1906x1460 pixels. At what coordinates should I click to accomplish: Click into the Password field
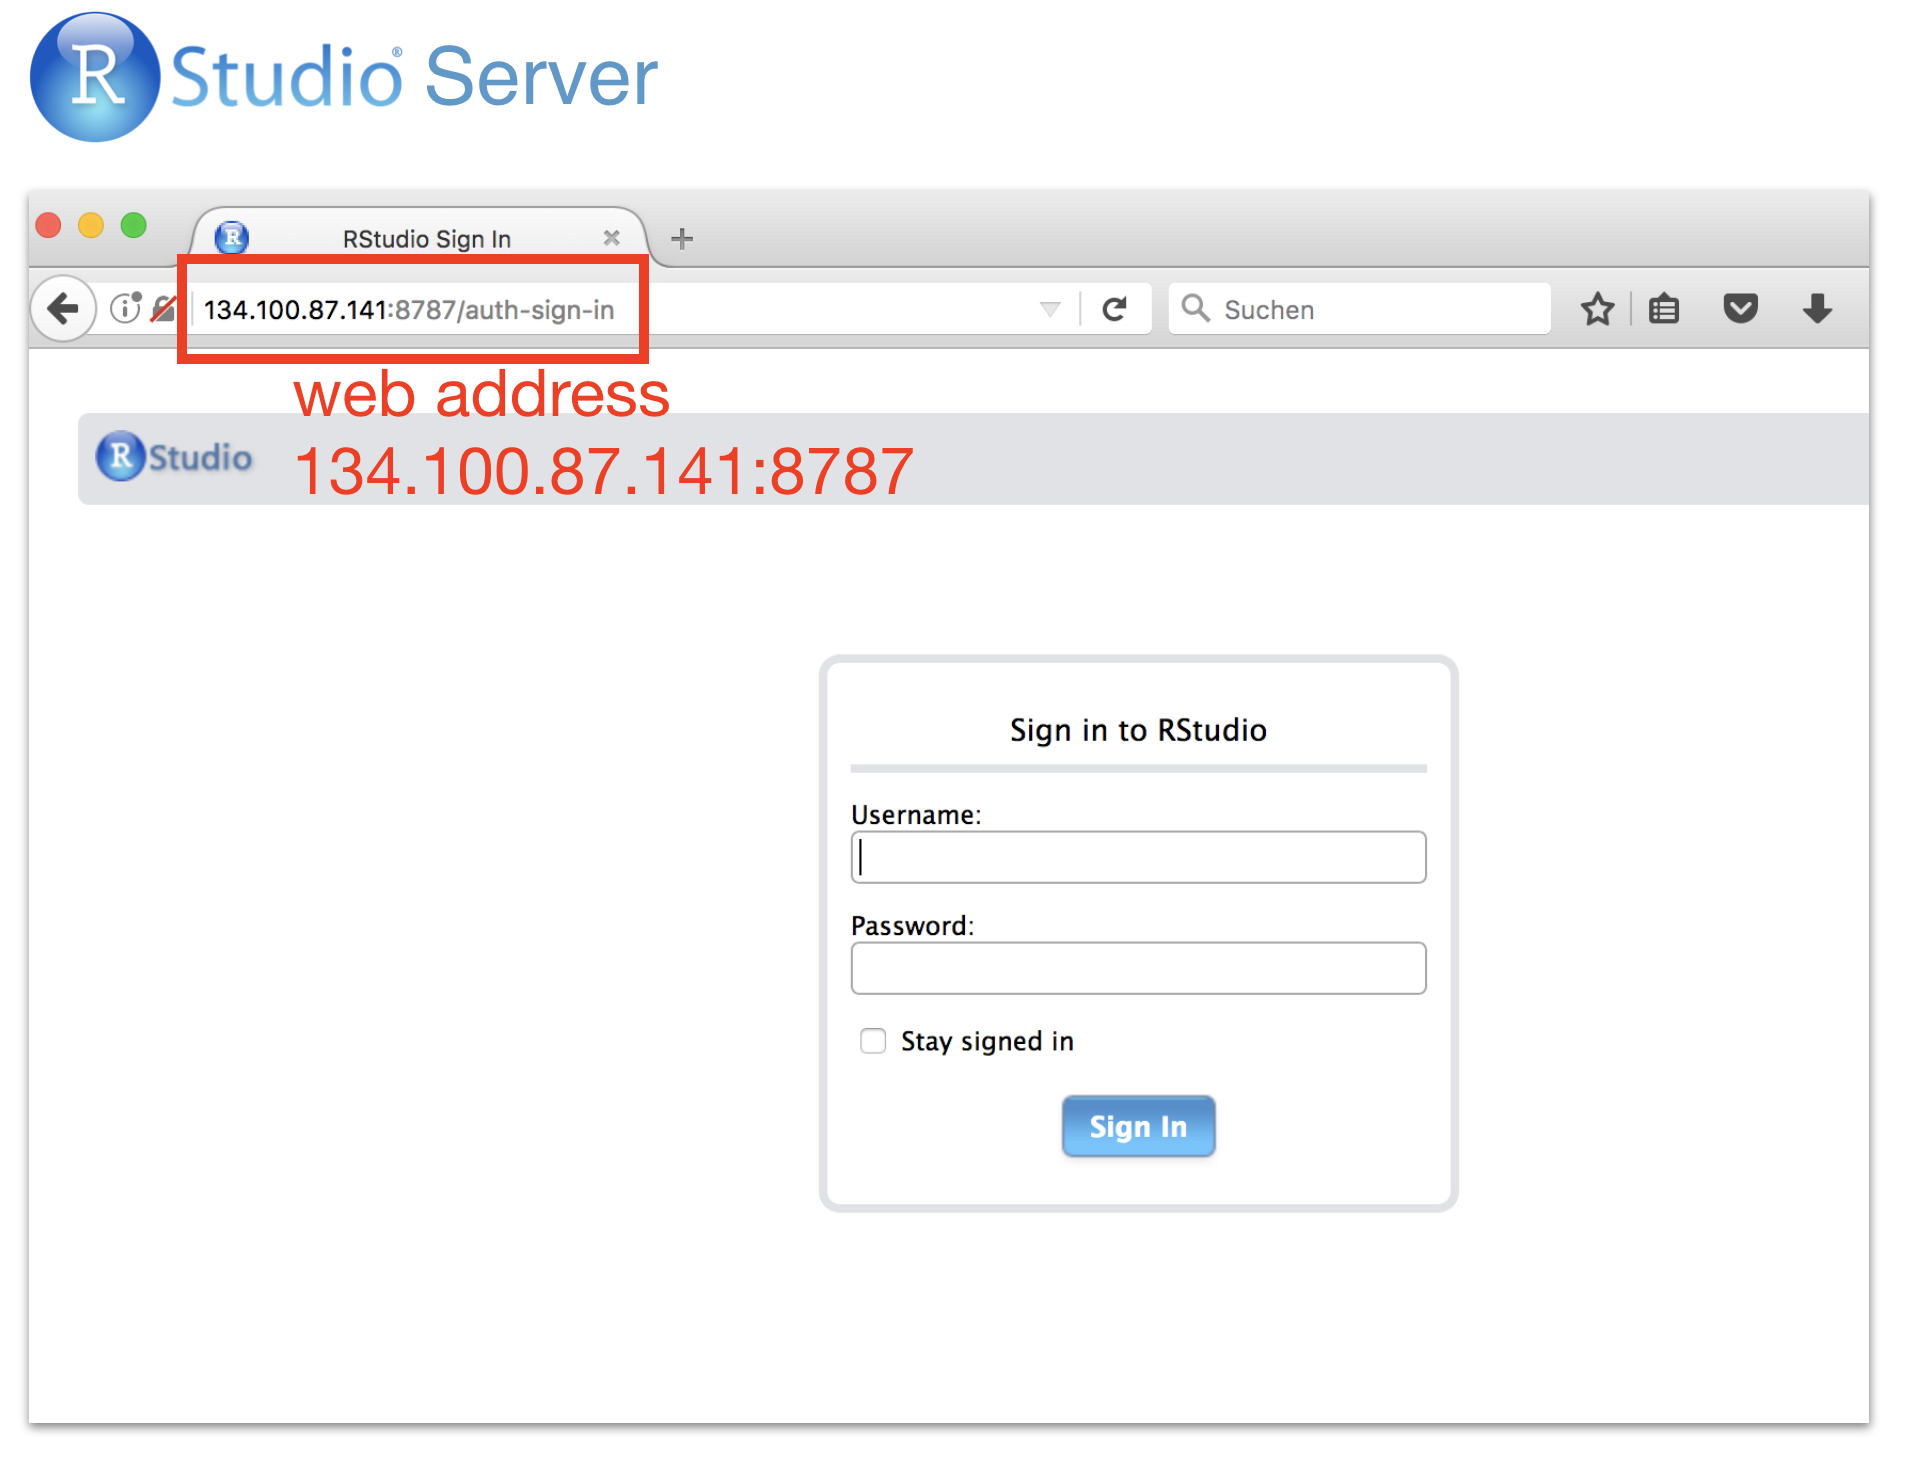(1138, 968)
